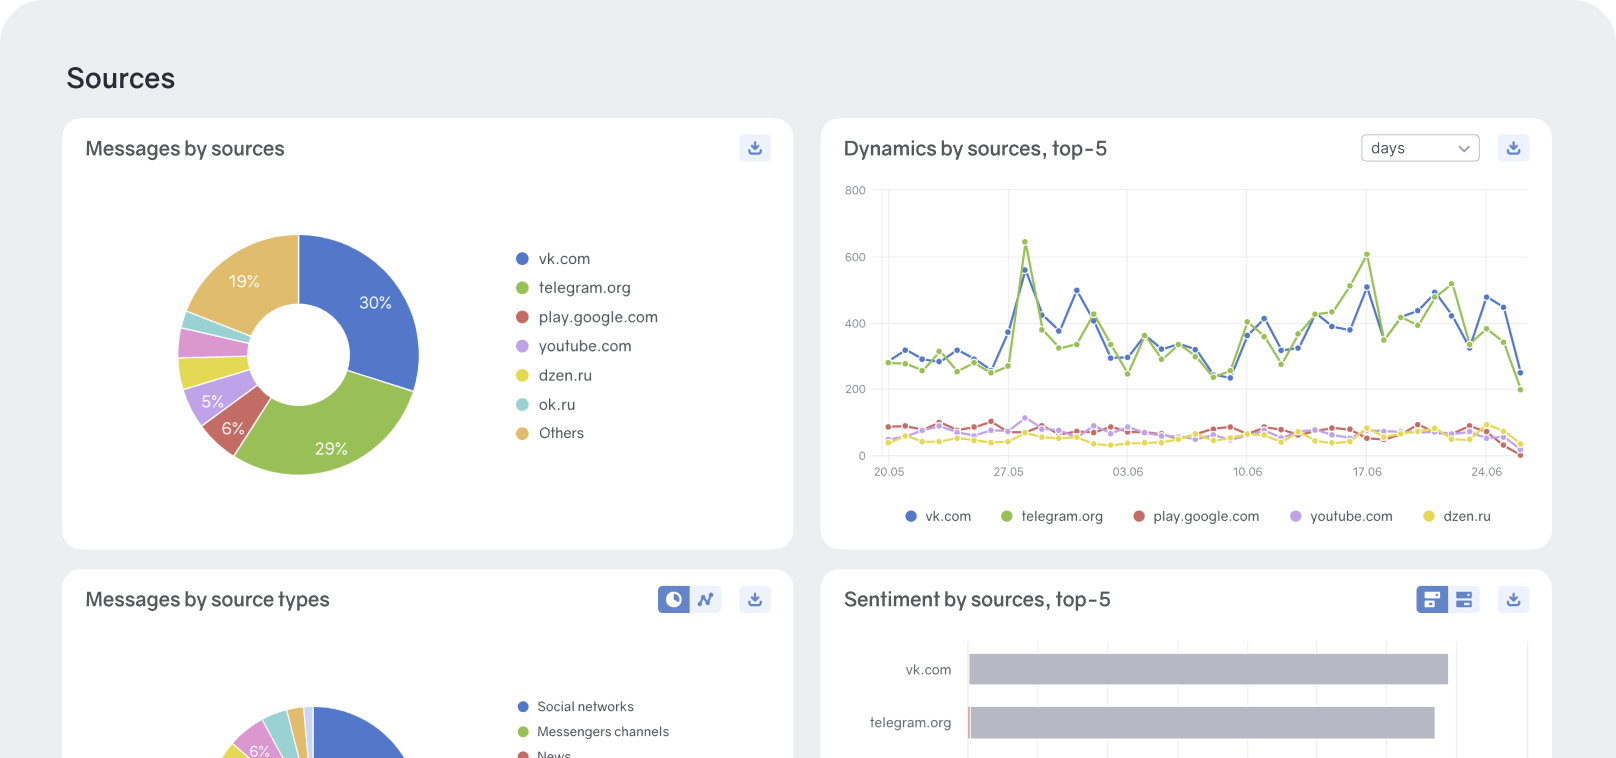1616x758 pixels.
Task: Toggle telegram.org in Messages by sources legend
Action: [x=573, y=288]
